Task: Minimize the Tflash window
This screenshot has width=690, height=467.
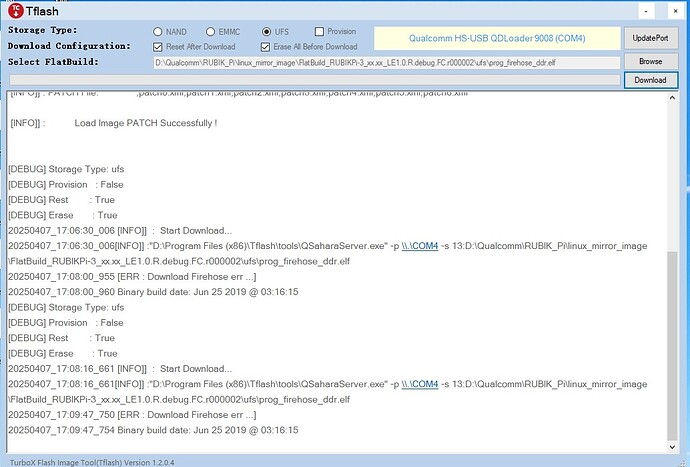Action: (592, 12)
